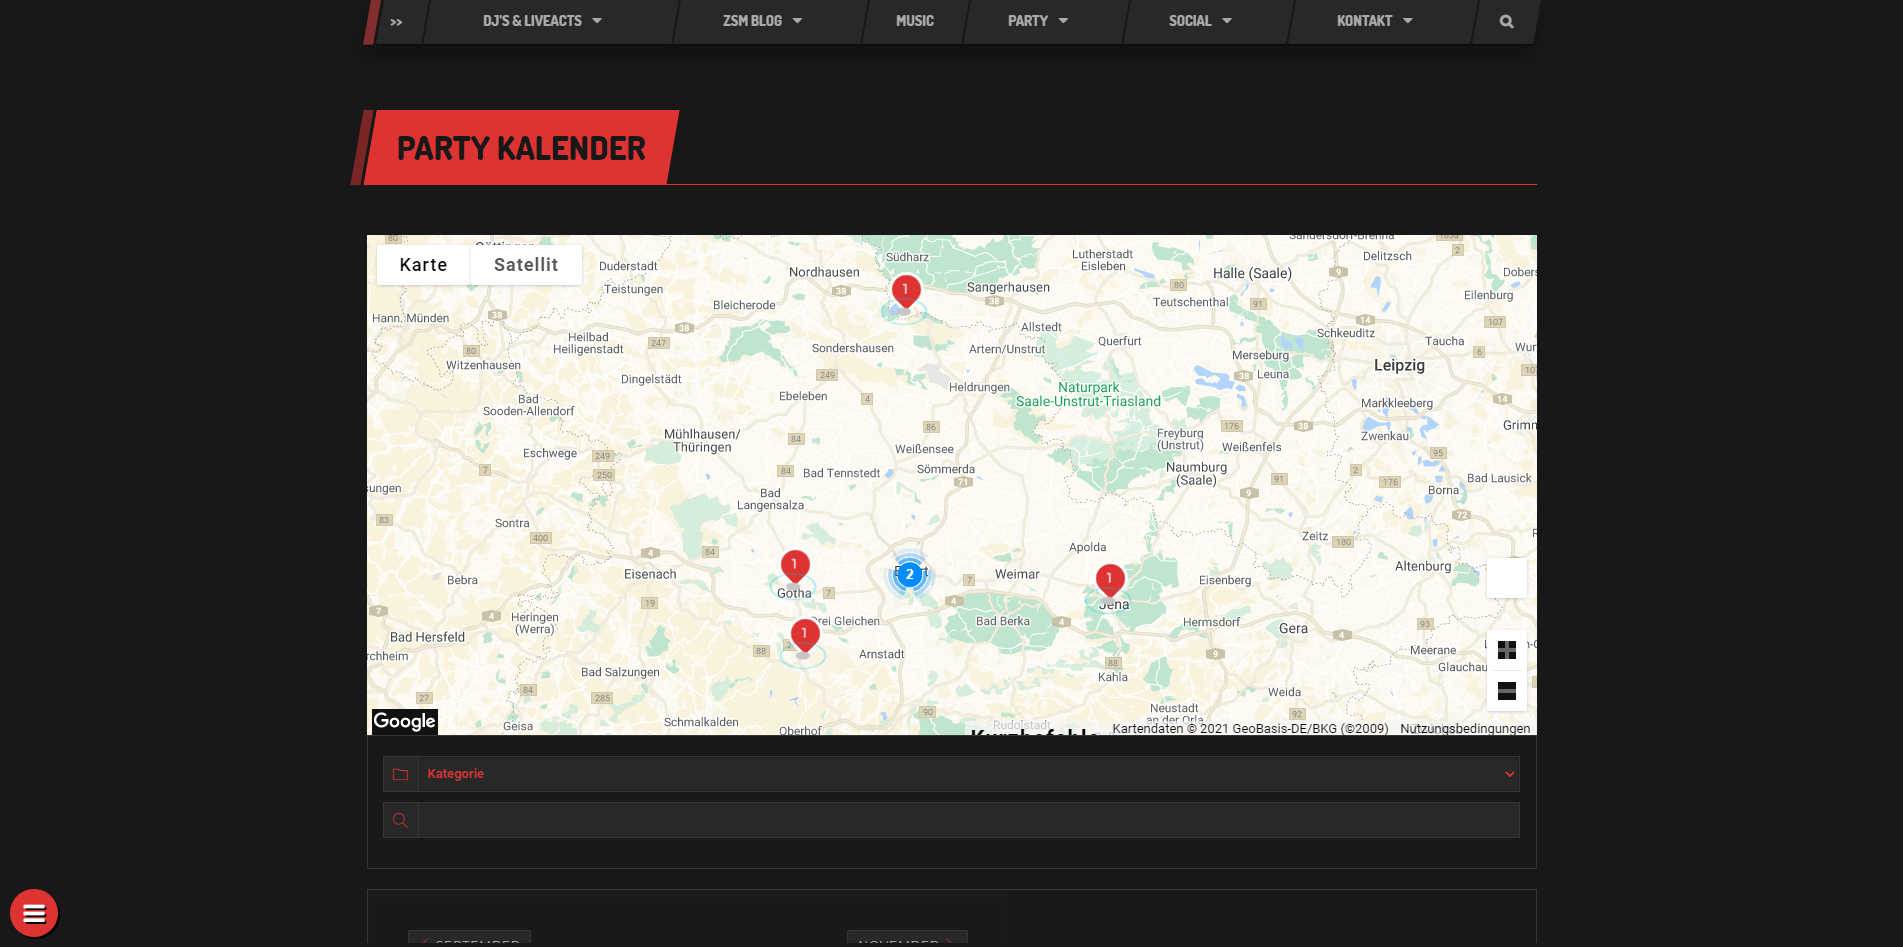The image size is (1903, 947).
Task: Open the blue cluster marker showing 2
Action: click(909, 574)
